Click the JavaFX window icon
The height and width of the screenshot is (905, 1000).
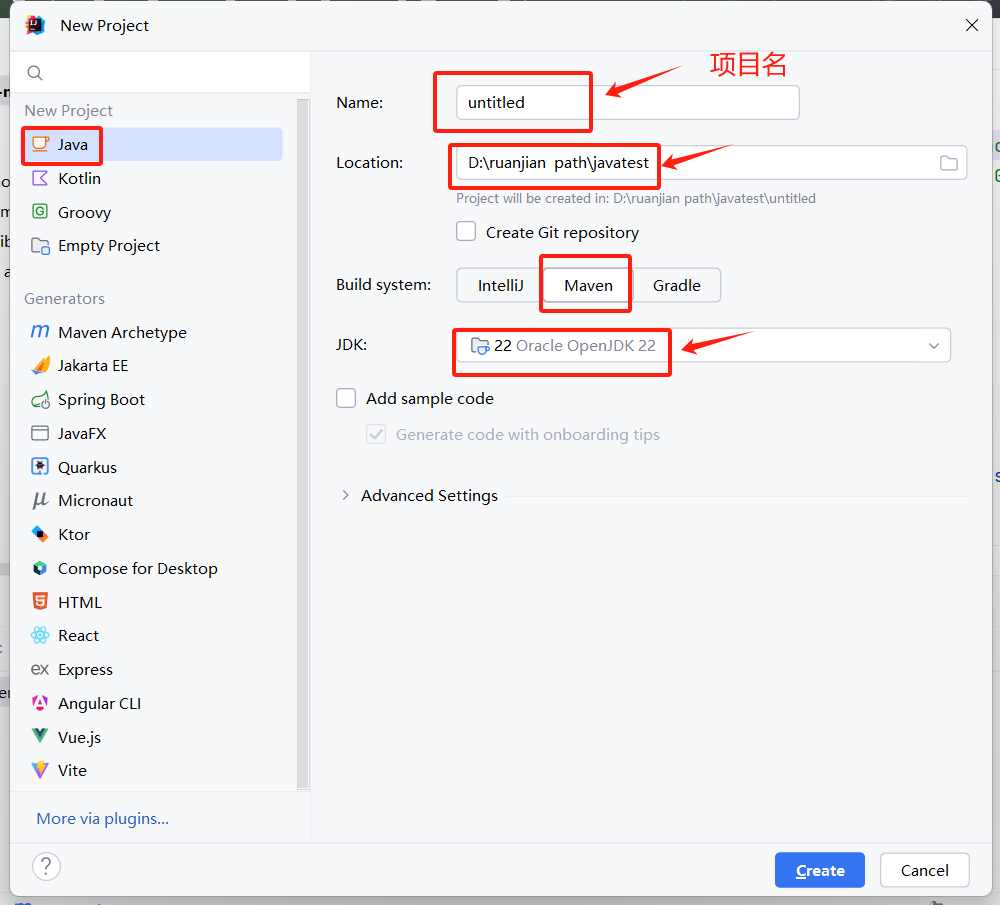(40, 433)
